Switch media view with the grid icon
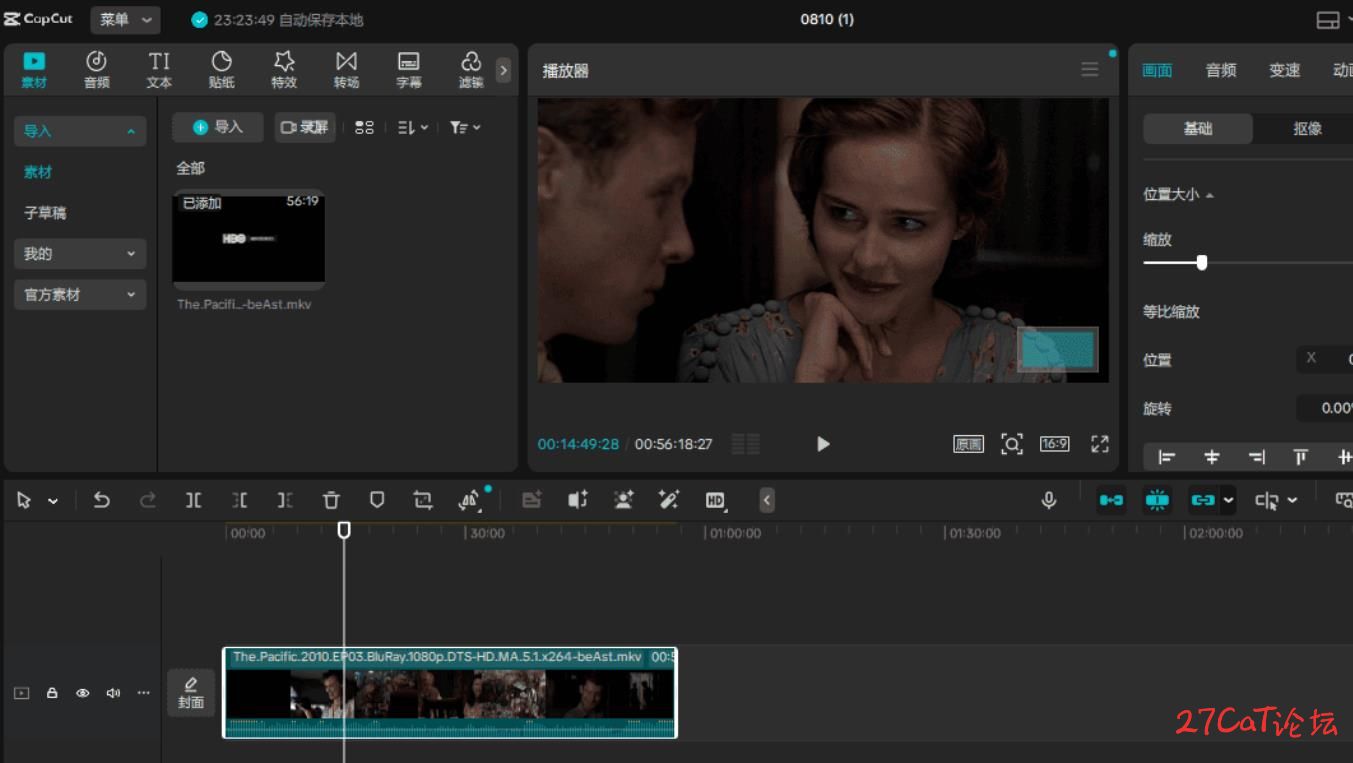 [x=364, y=127]
